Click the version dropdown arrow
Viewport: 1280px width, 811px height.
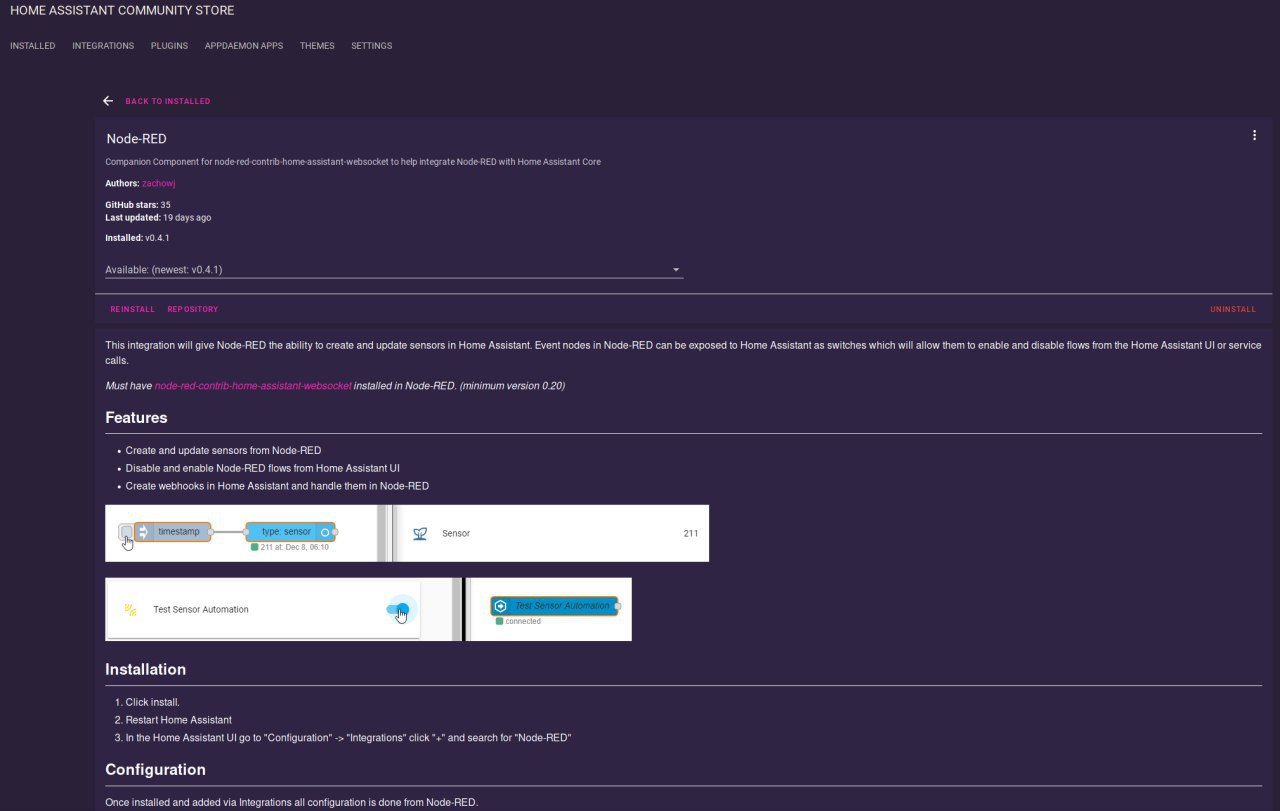click(x=676, y=270)
